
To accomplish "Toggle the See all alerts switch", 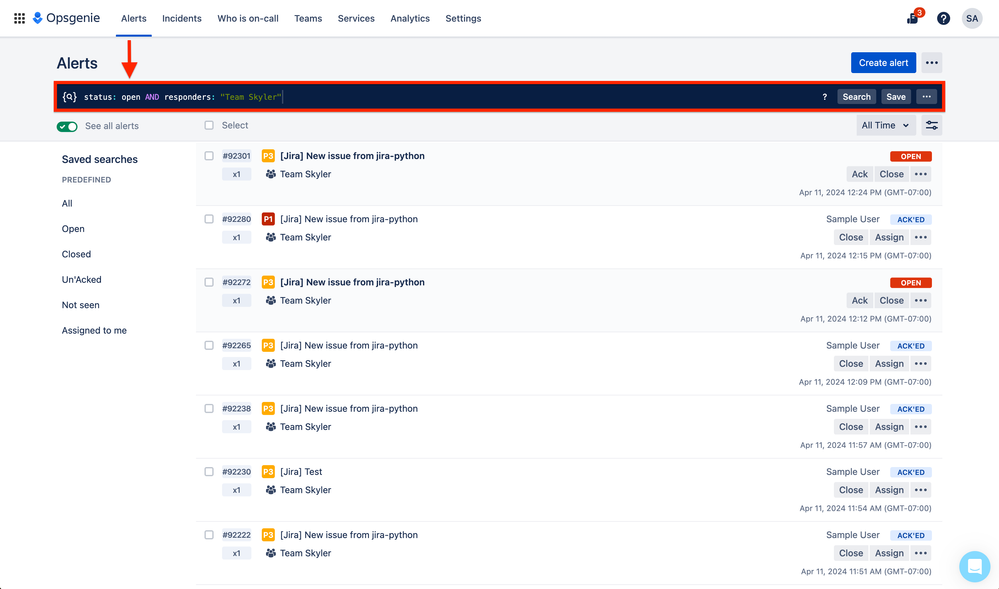I will tap(67, 126).
